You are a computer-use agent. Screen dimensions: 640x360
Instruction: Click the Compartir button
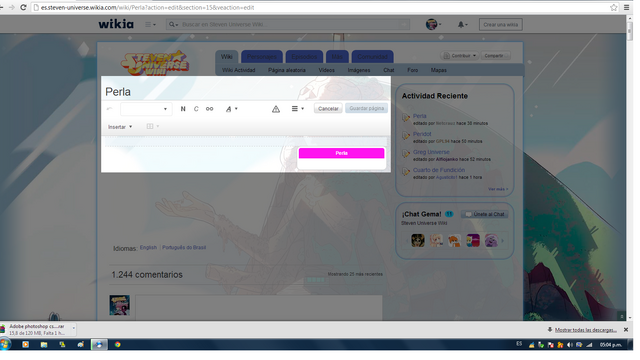tap(496, 56)
